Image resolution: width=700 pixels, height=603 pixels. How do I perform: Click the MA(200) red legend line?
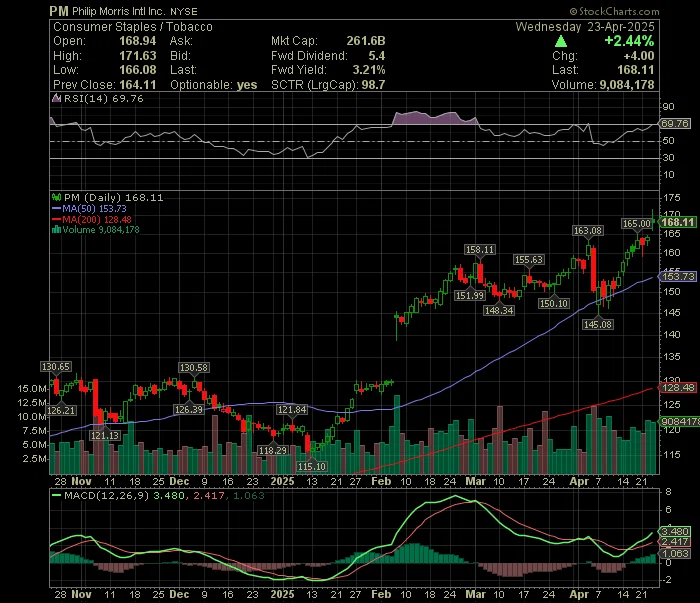click(x=57, y=219)
